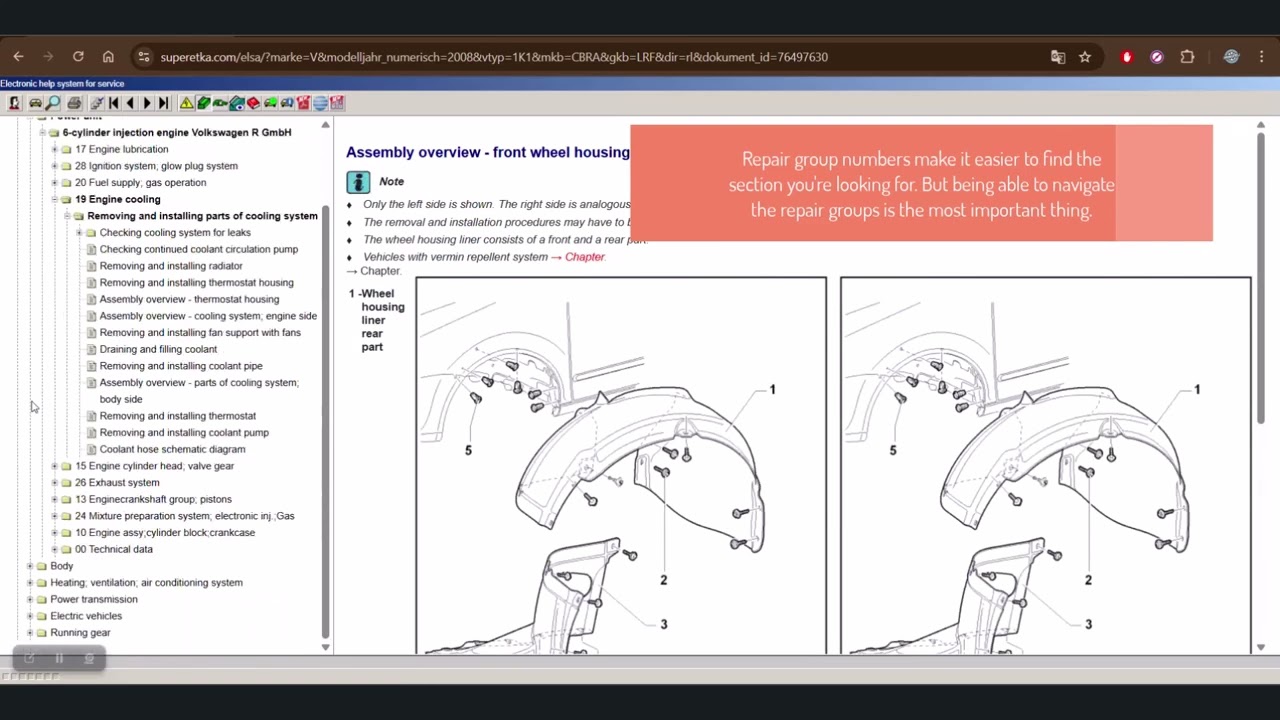
Task: Open Assembly overview - cooling system; engine side
Action: 208,316
